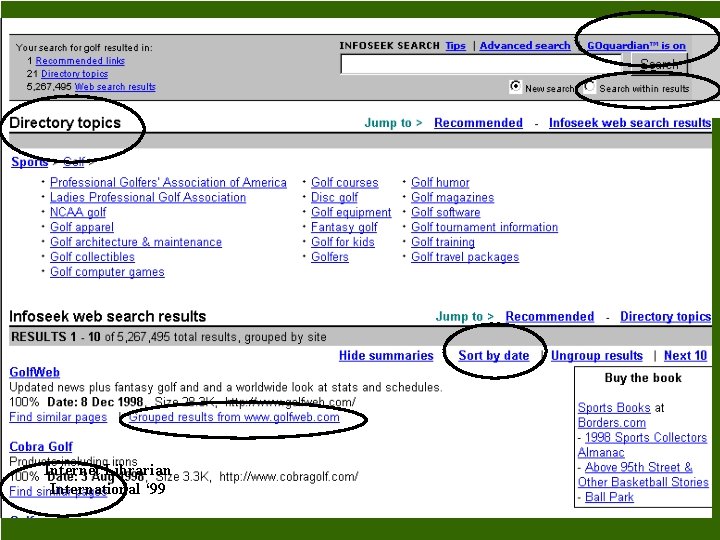Image resolution: width=720 pixels, height=540 pixels.
Task: Open 1998 Sports Collectors Almanac link
Action: 642,444
